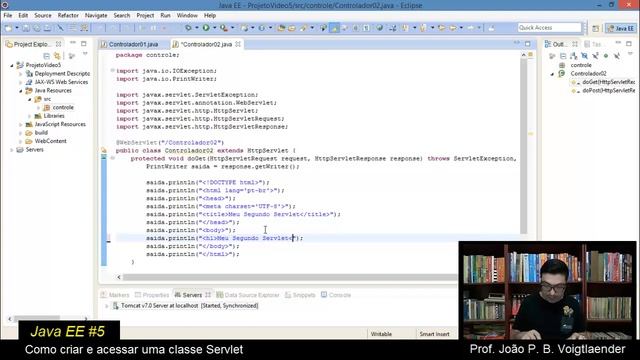Select the Libraries node
Screen dimensions: 640x360
(x=49, y=116)
